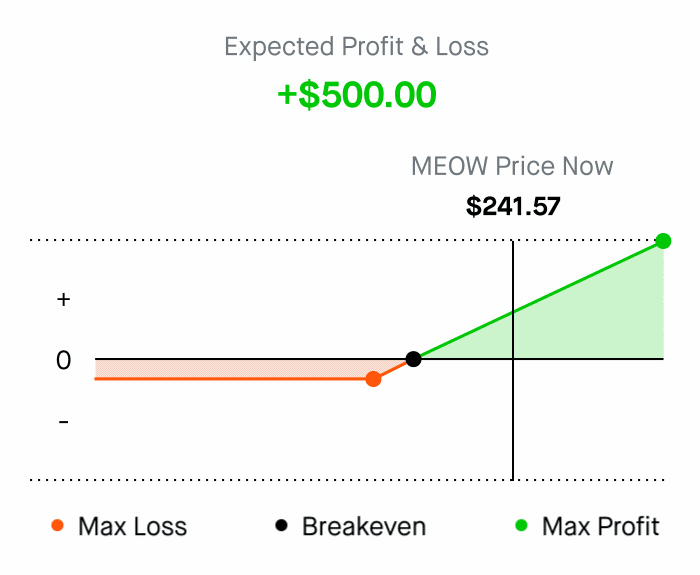Click the MEOW Price Now label

pos(512,166)
